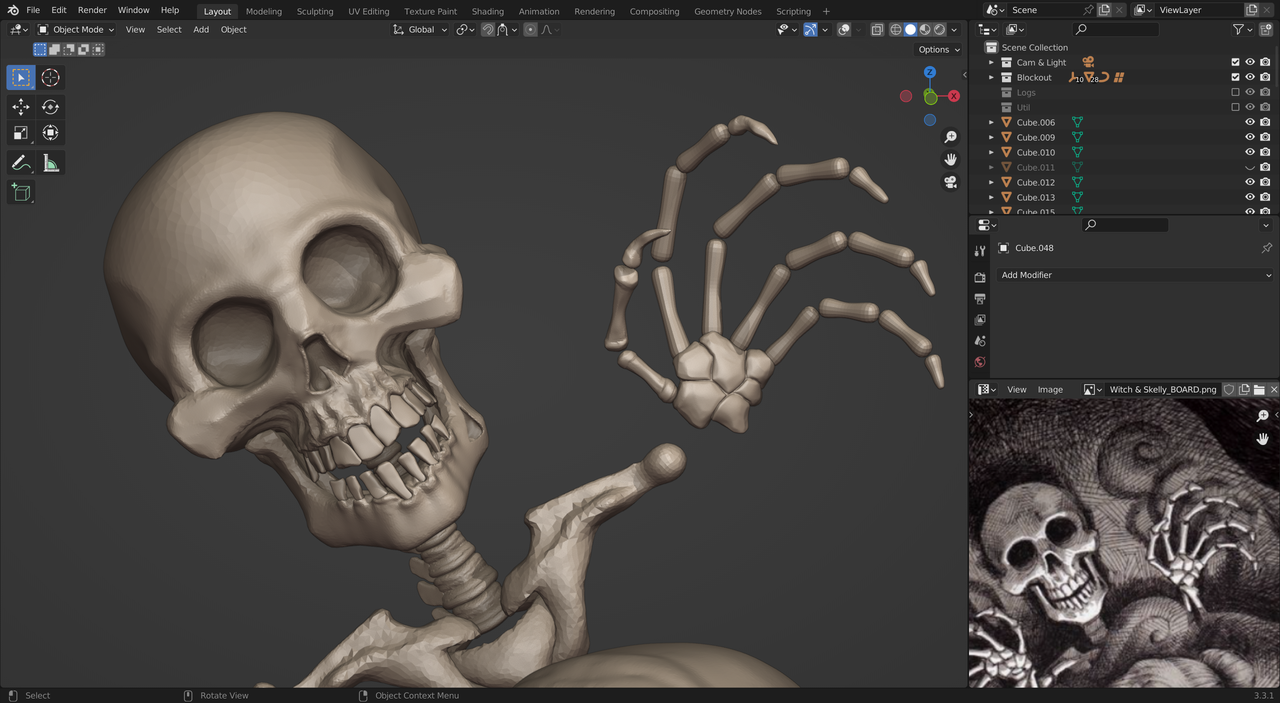Toggle wireframe overlay in viewport header
Image resolution: width=1280 pixels, height=703 pixels.
[x=898, y=29]
